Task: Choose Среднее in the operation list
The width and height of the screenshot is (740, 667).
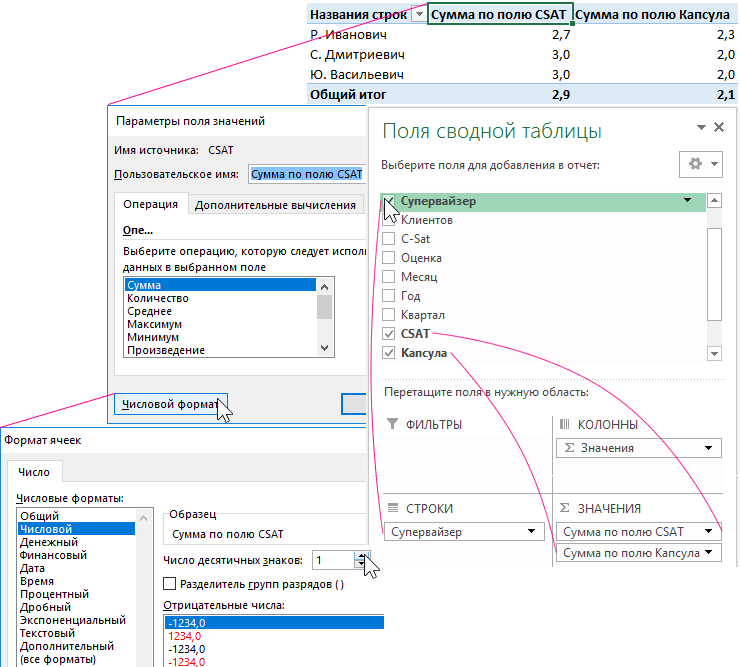Action: [x=148, y=311]
